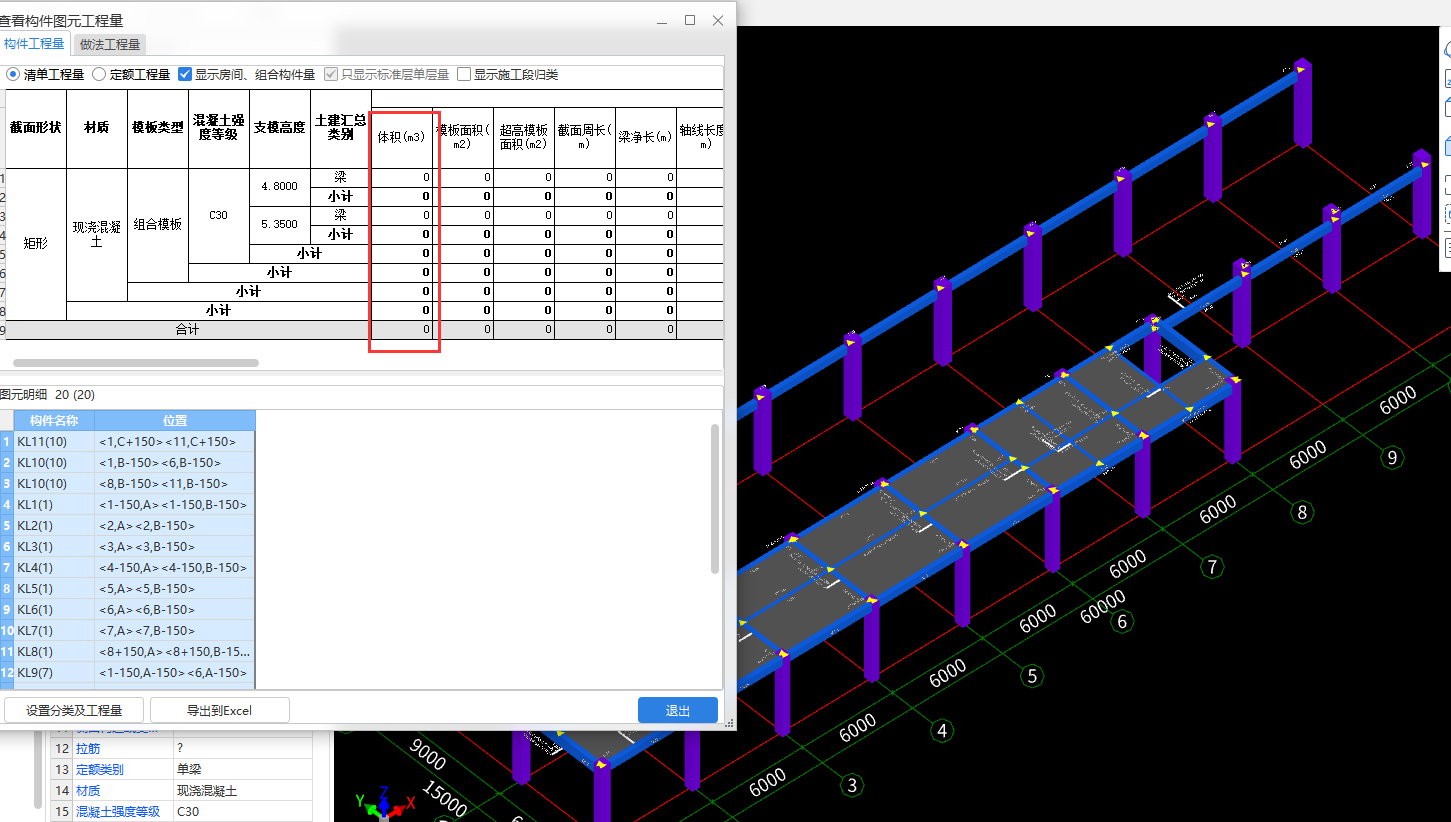Select the 5.3500 支模高度 cell
1451x822 pixels.
tap(280, 225)
